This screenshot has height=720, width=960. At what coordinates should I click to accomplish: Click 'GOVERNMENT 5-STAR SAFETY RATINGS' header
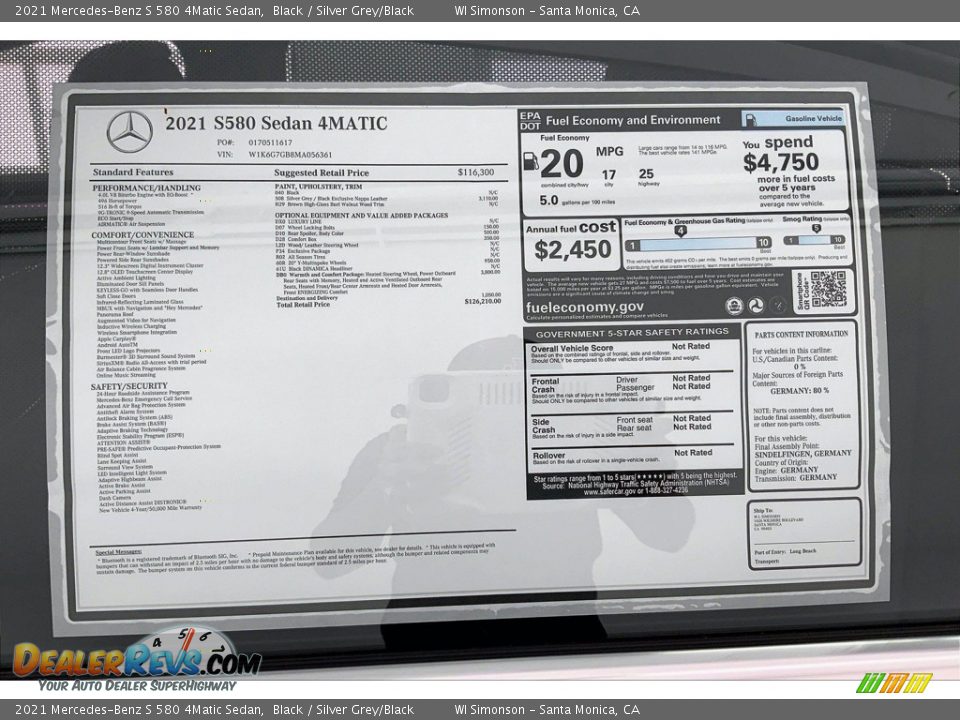click(632, 332)
